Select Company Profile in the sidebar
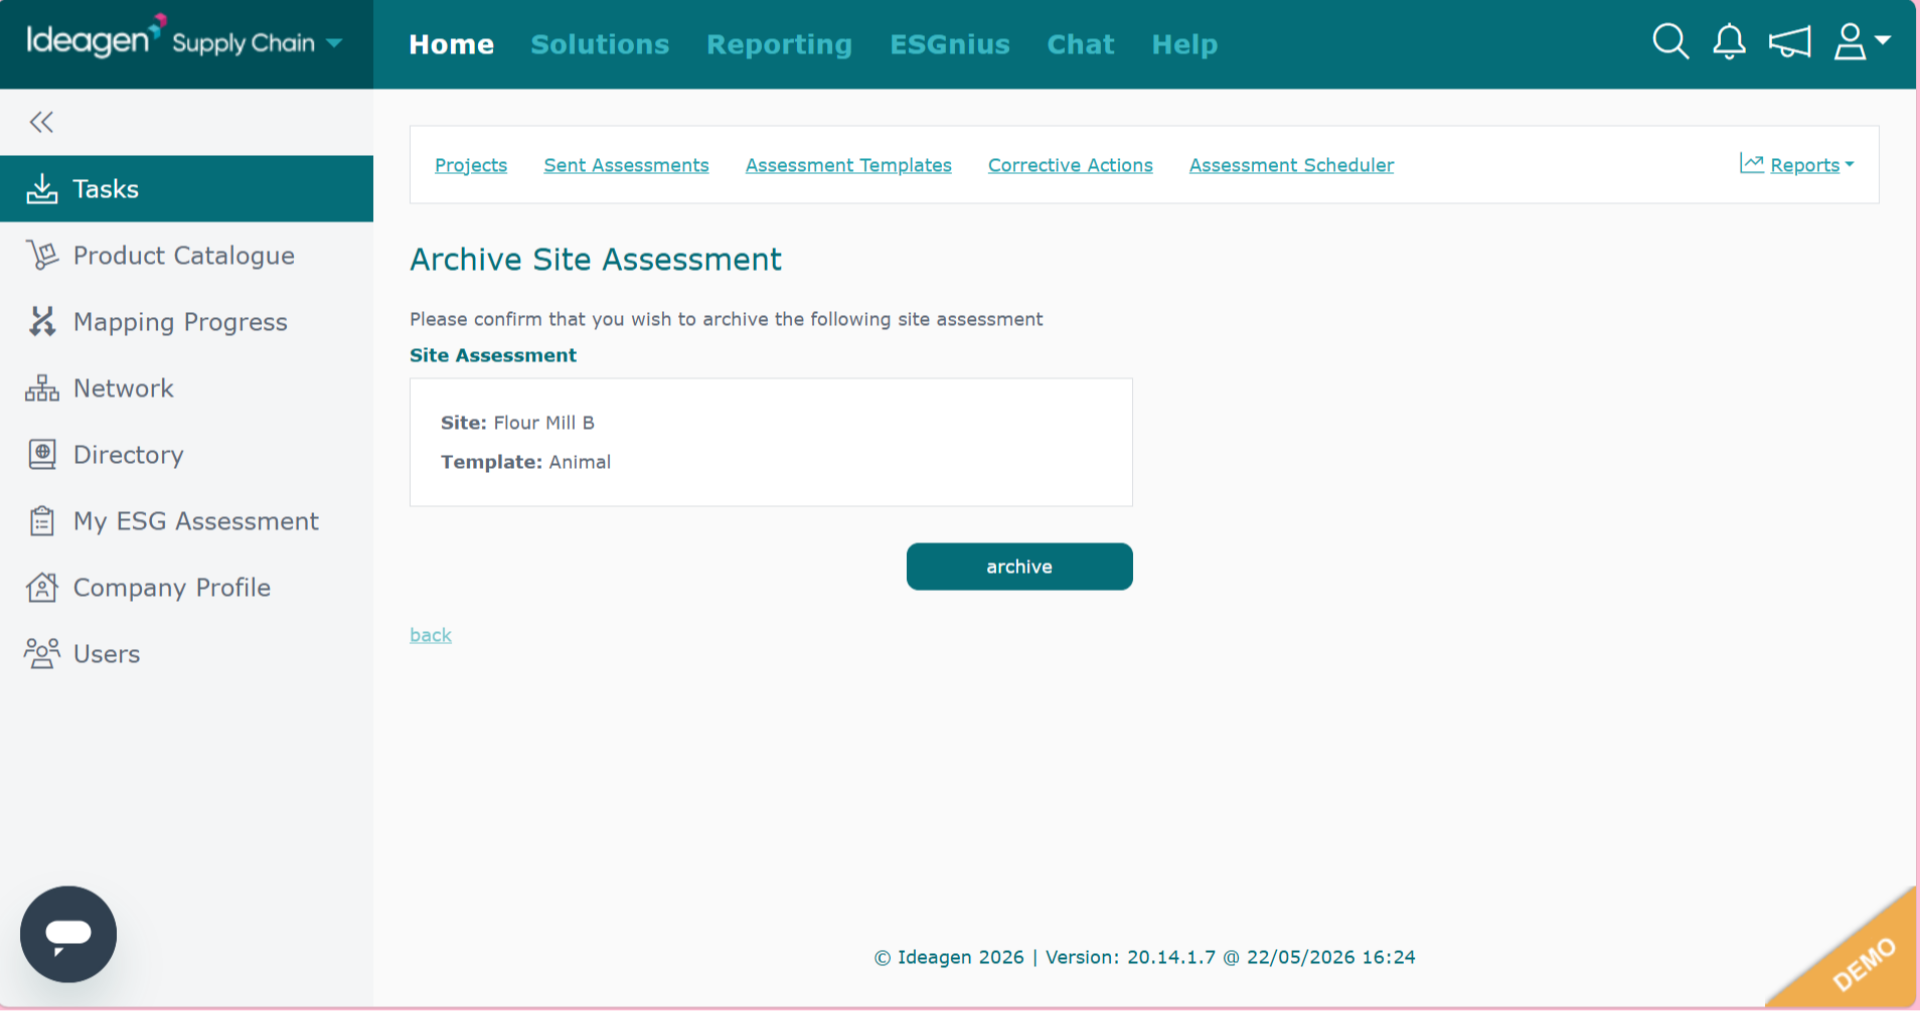This screenshot has width=1920, height=1011. pyautogui.click(x=186, y=587)
